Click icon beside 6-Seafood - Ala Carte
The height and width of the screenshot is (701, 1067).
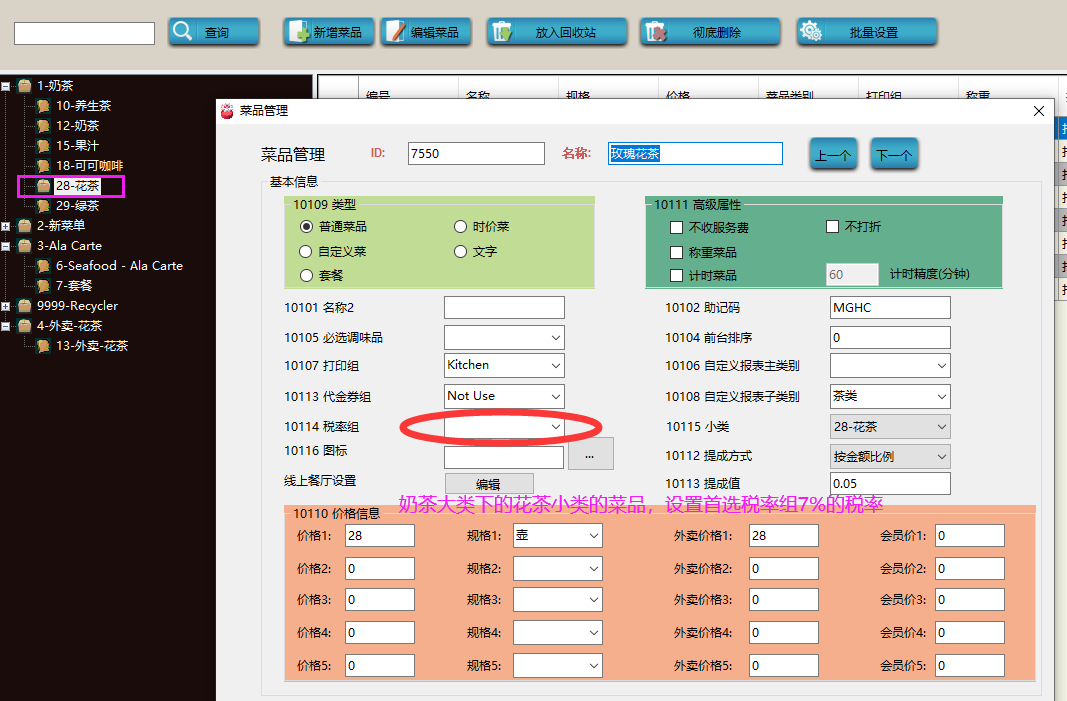point(44,266)
